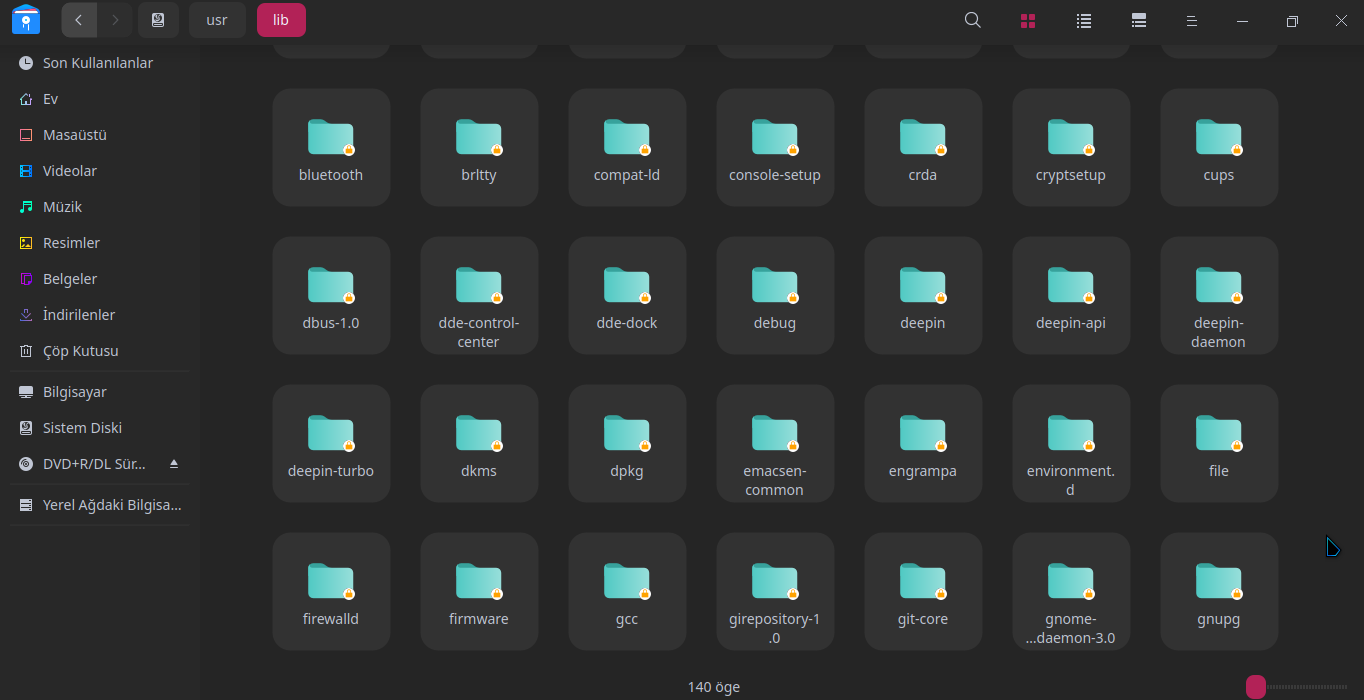Viewport: 1364px width, 700px height.
Task: Select the deepin-turbo folder
Action: [x=331, y=444]
